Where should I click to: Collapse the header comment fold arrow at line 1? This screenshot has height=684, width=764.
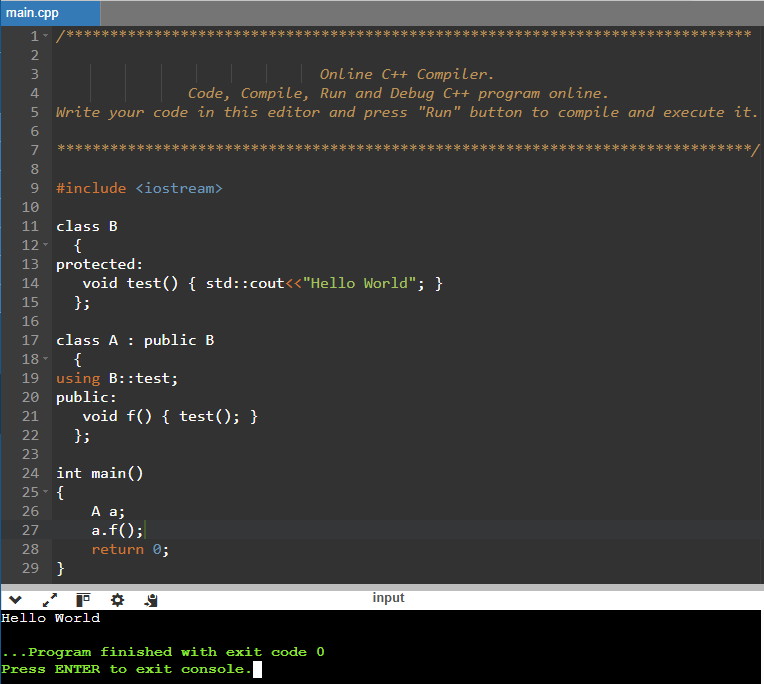point(46,36)
